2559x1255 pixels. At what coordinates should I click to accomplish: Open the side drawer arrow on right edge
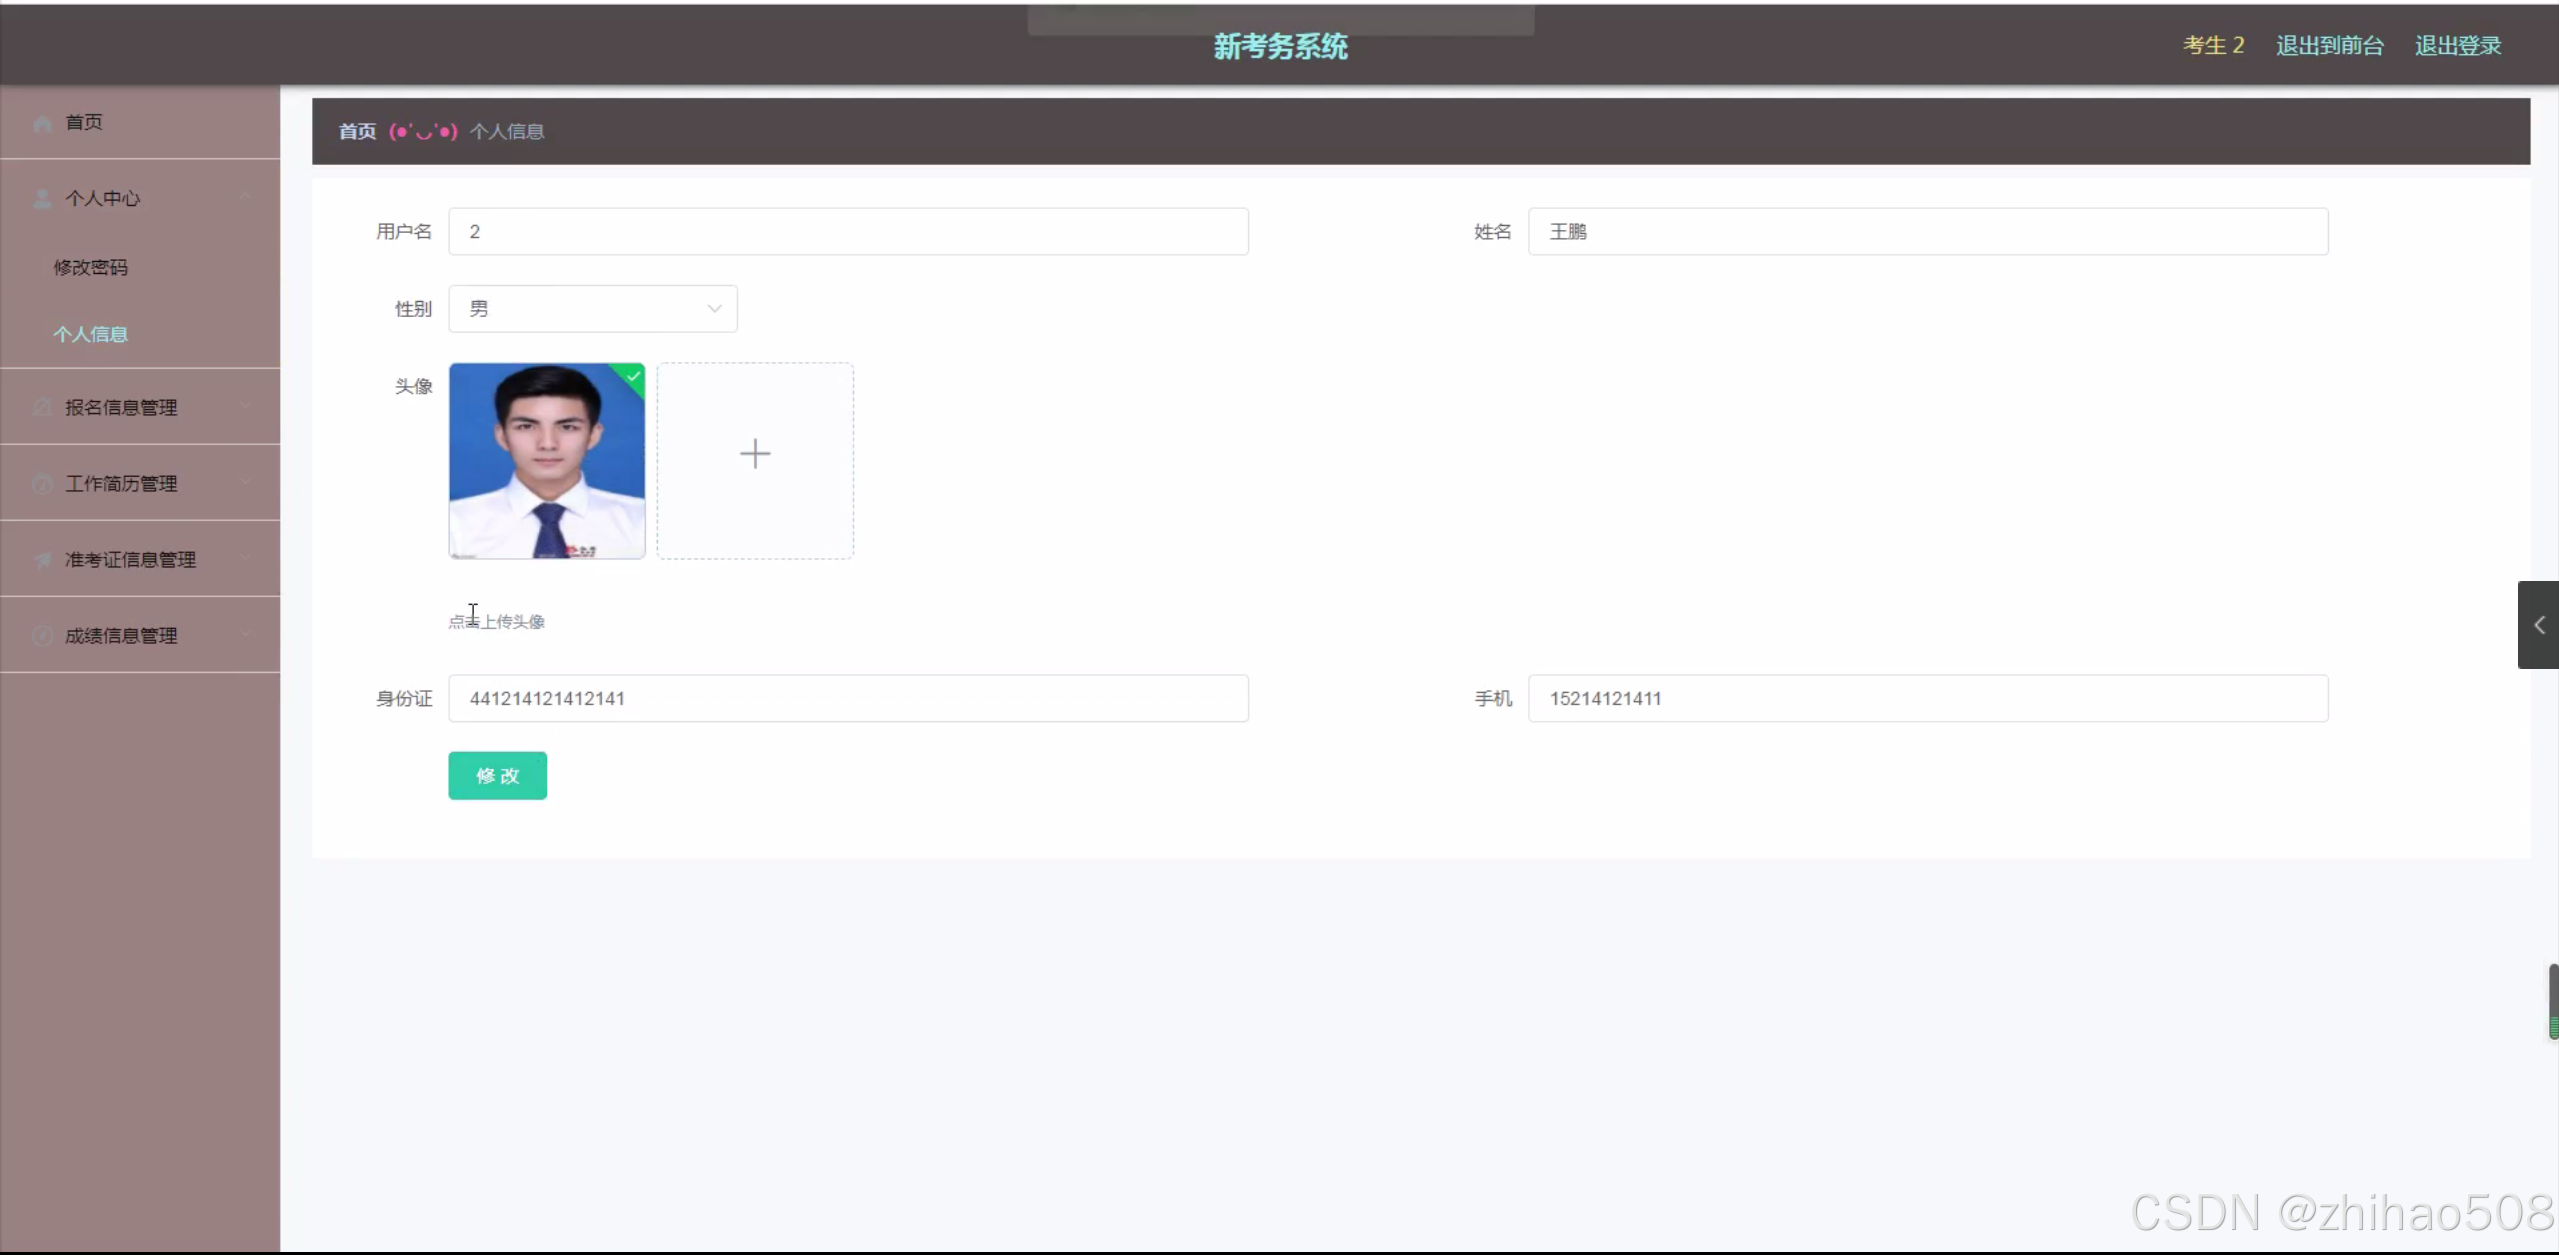click(x=2538, y=625)
